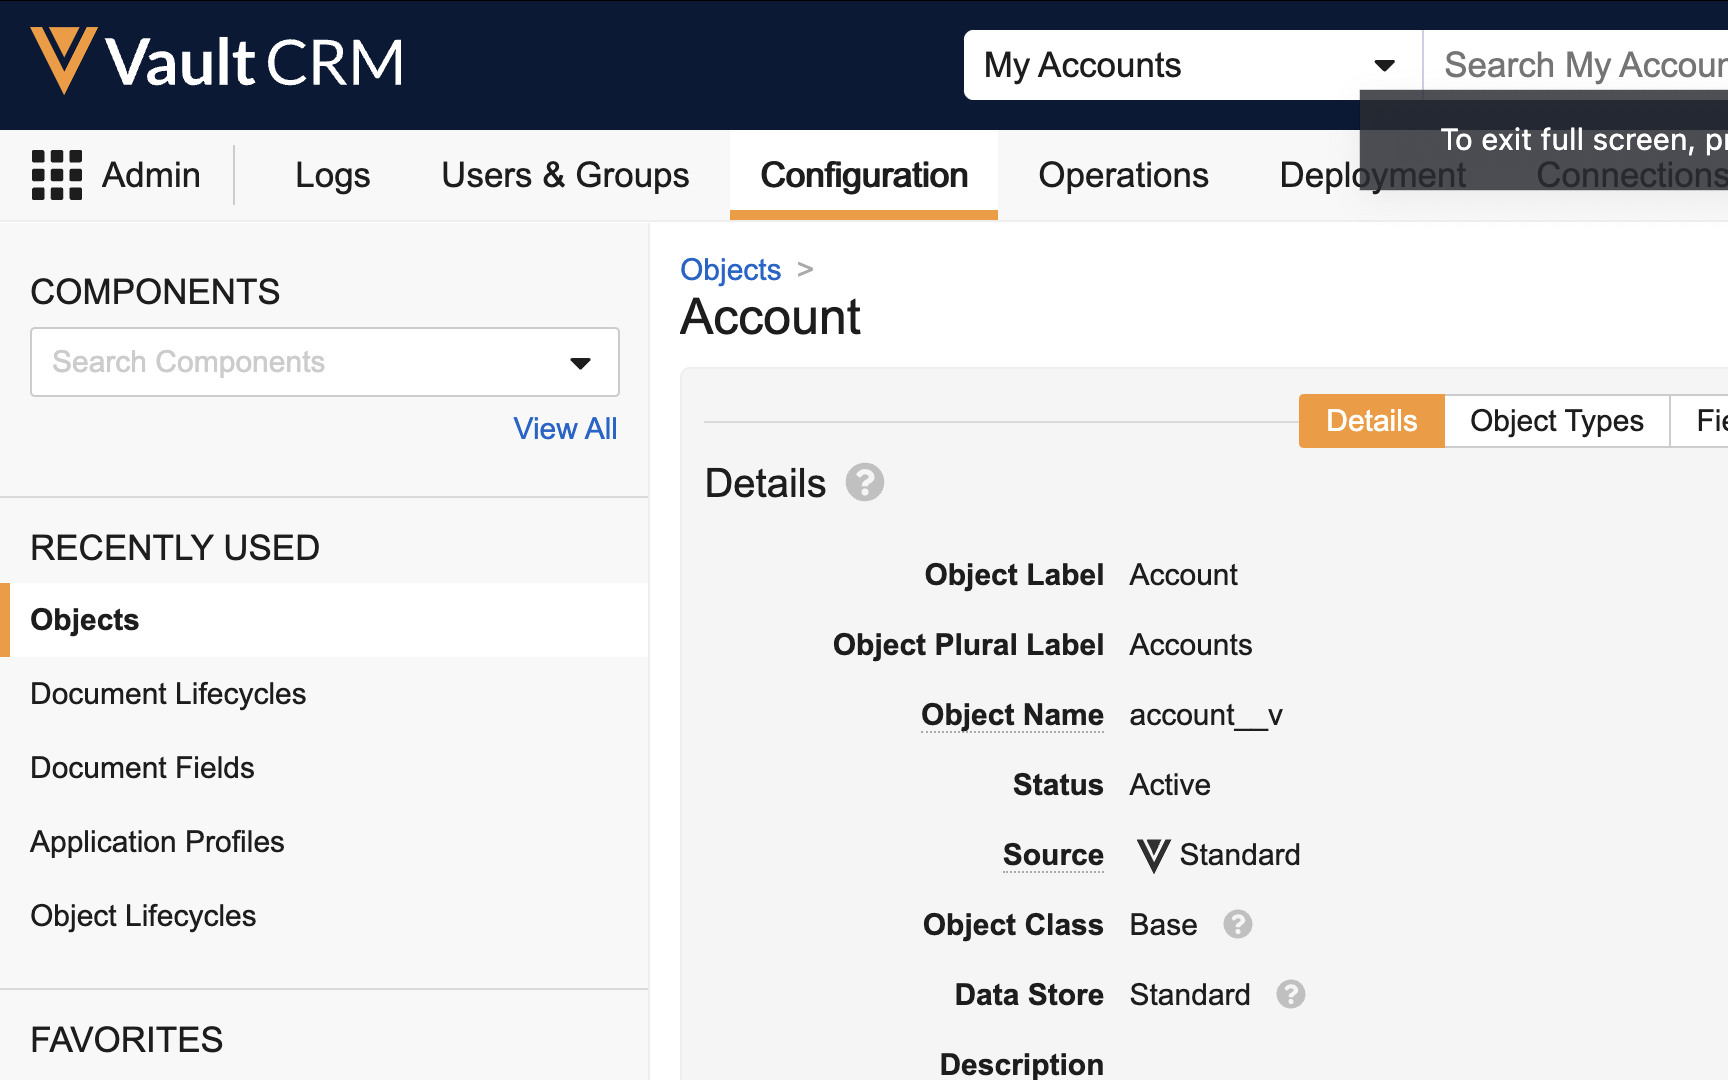Switch to the Object Types tab
The width and height of the screenshot is (1728, 1080).
click(x=1556, y=421)
